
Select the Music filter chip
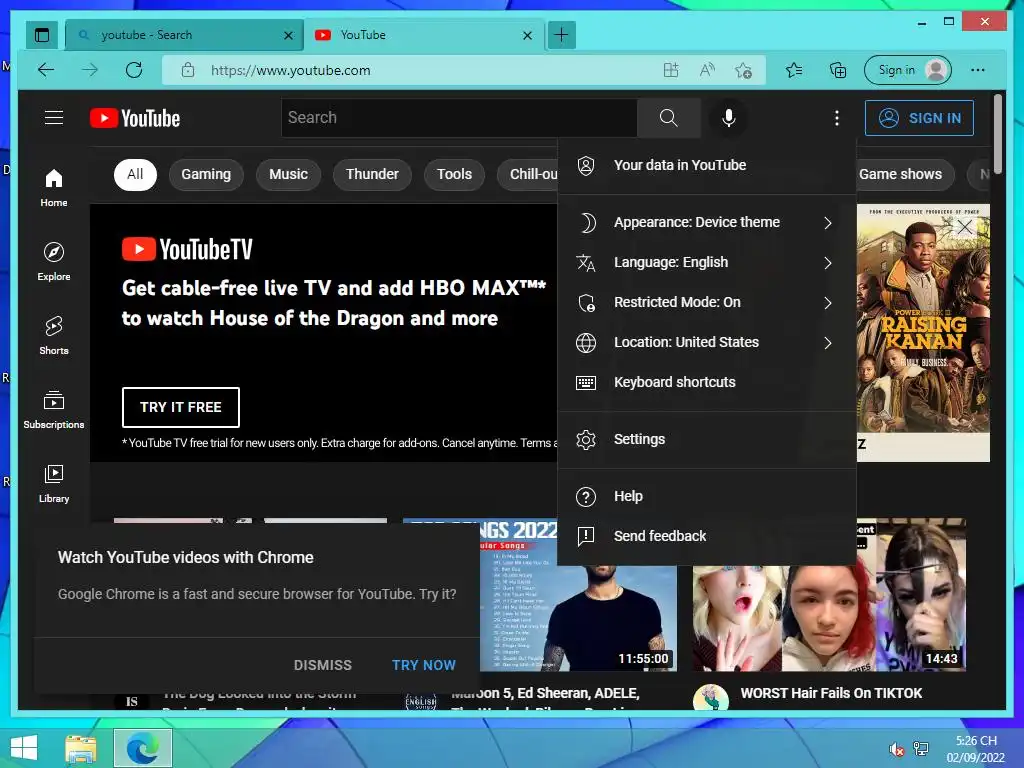[288, 174]
